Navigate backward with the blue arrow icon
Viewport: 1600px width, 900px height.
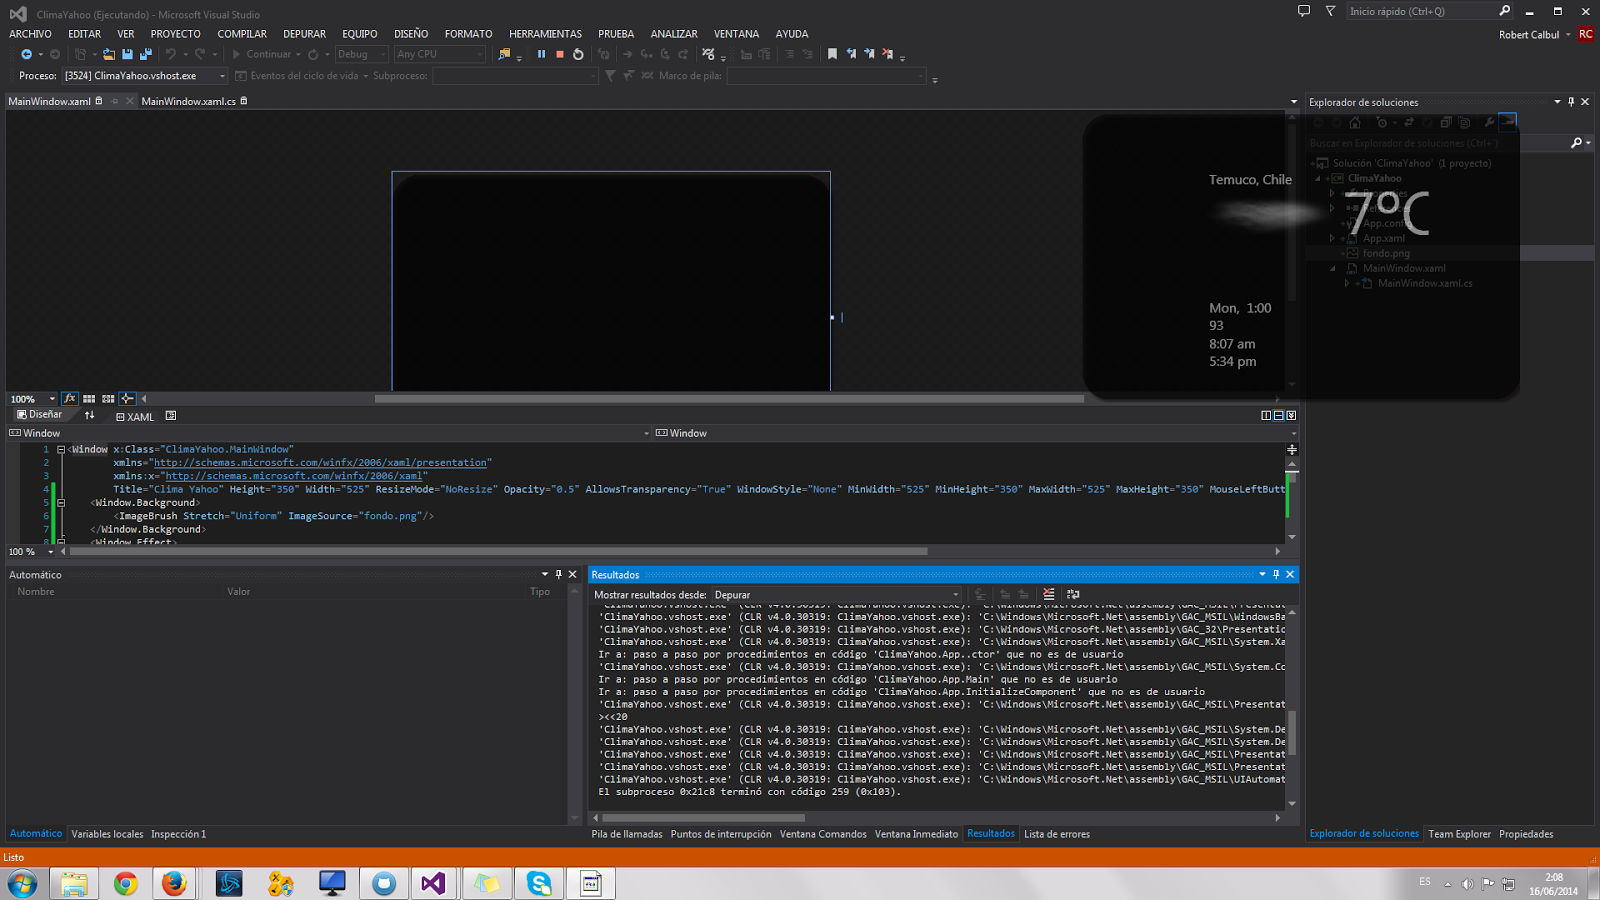[x=26, y=54]
